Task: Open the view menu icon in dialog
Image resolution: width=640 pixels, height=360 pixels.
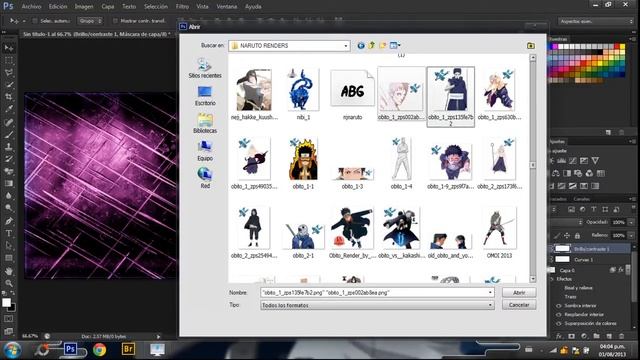Action: 395,46
